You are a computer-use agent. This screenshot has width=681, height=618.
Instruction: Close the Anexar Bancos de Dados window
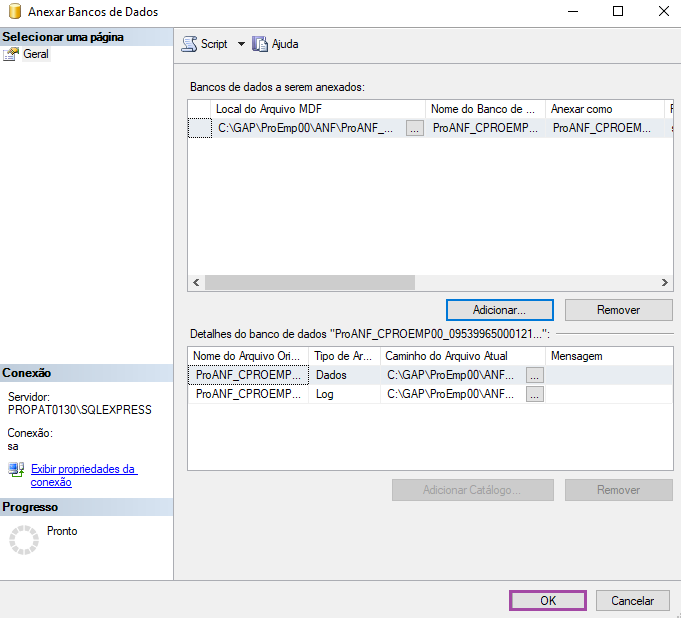coord(664,11)
